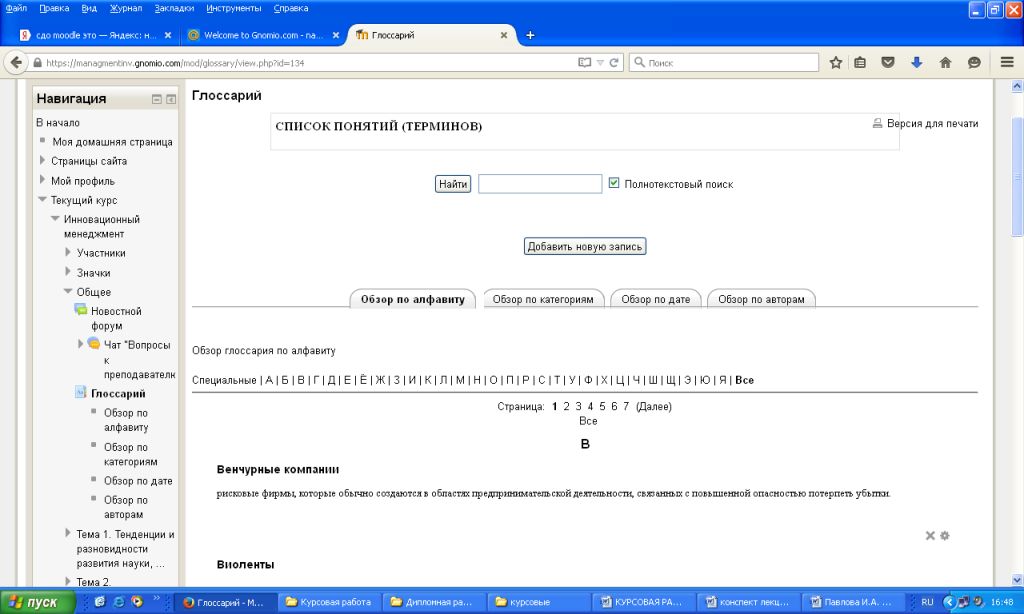
Task: Open the Инструменты menu
Action: [x=234, y=8]
